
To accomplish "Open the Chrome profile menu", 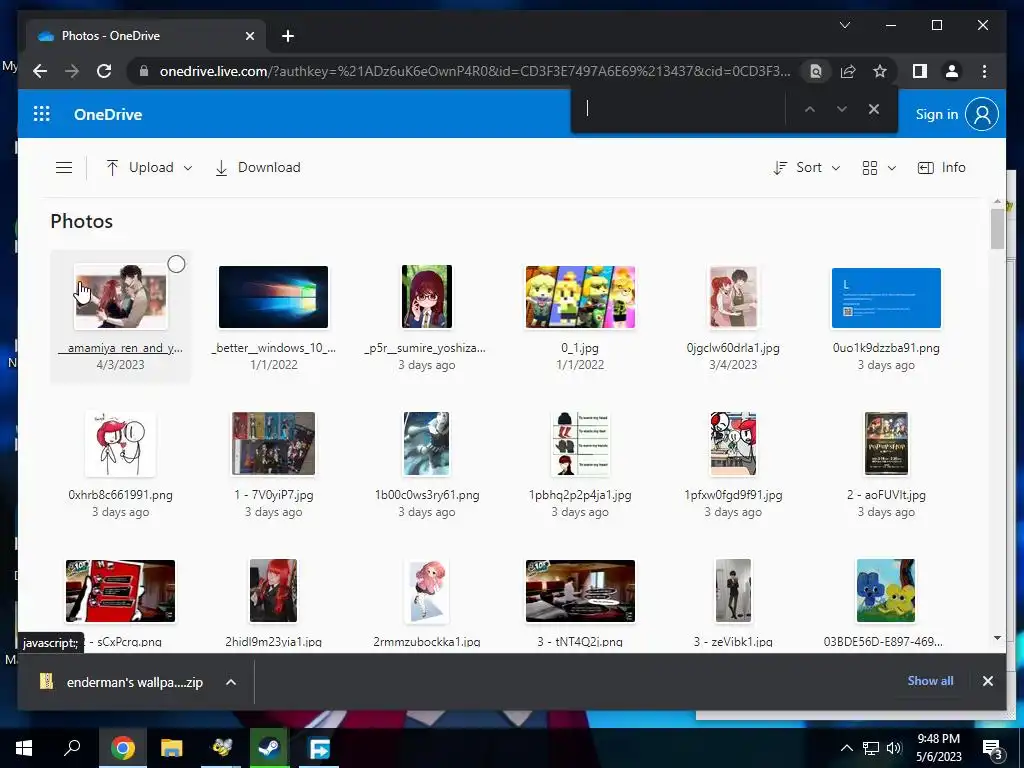I will [952, 71].
